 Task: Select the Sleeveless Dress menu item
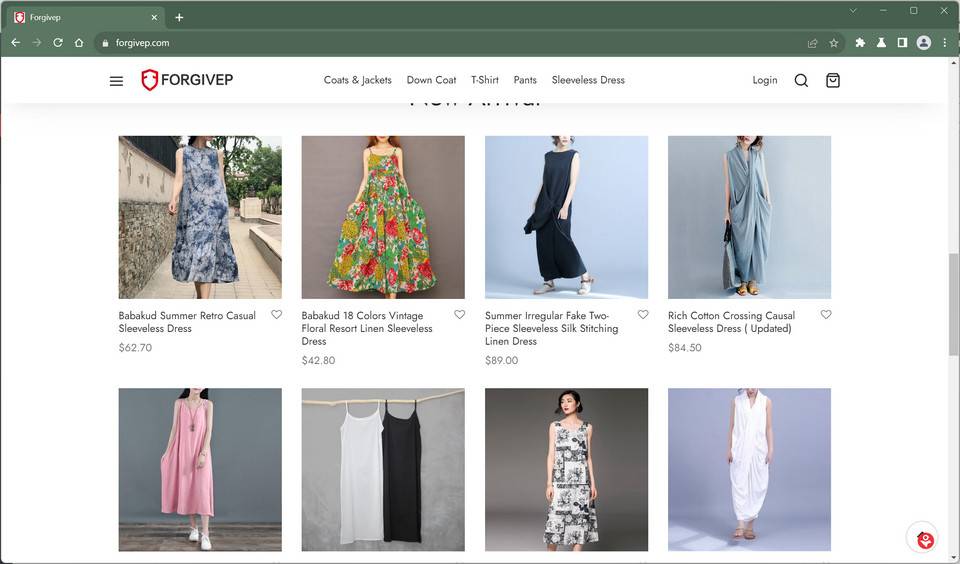588,80
